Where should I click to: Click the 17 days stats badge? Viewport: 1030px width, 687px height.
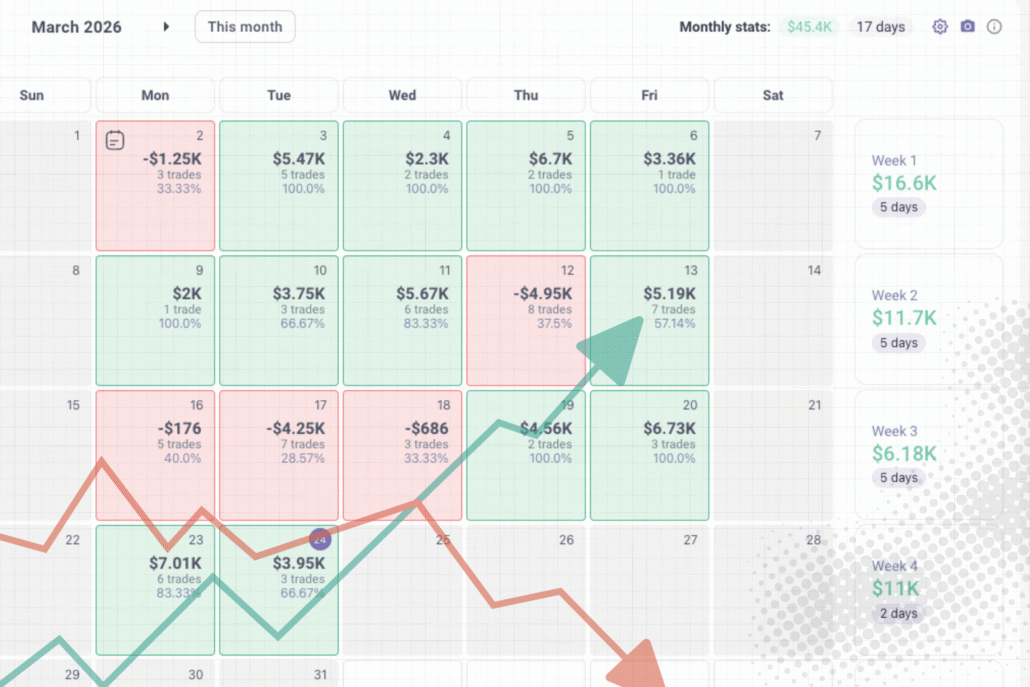pos(880,27)
